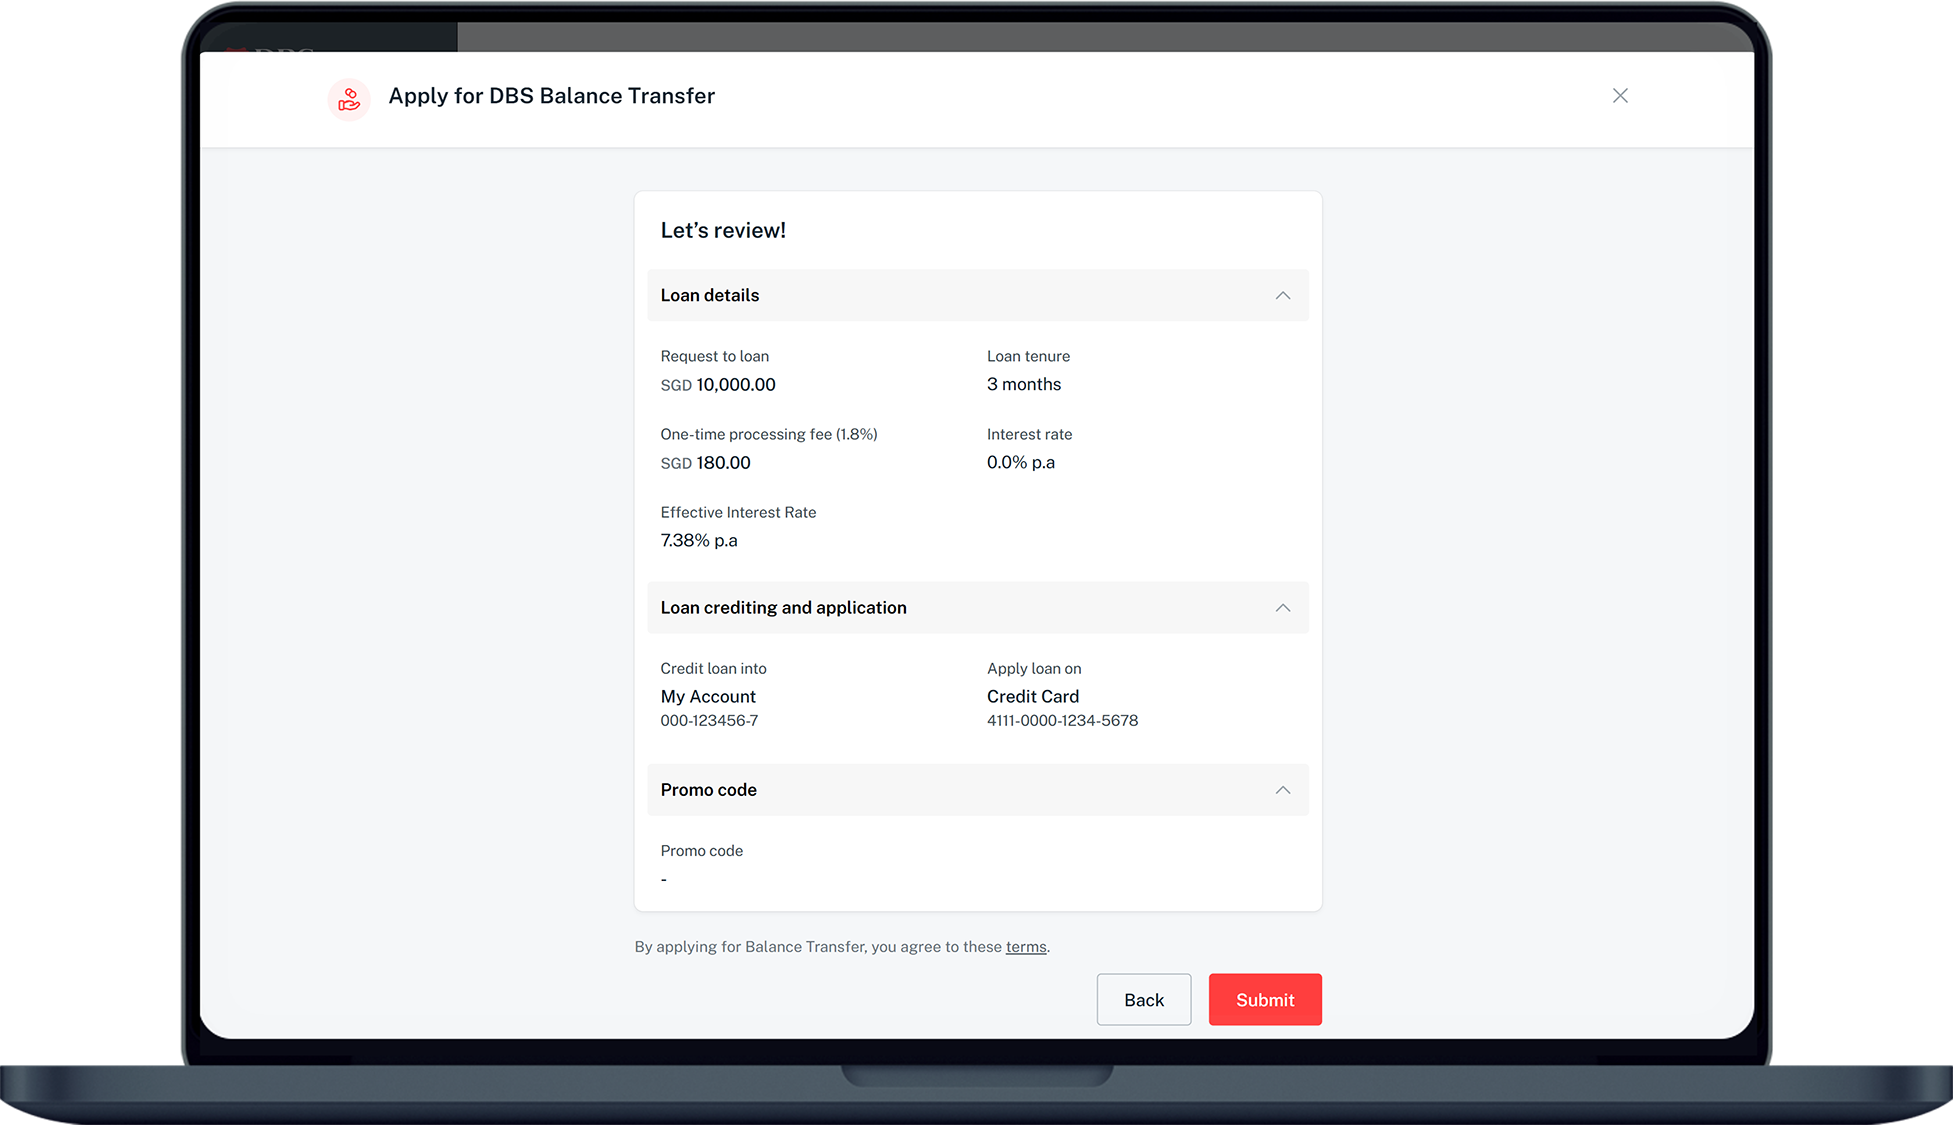Viewport: 1953px width, 1125px height.
Task: Submit the balance transfer application
Action: 1264,1000
